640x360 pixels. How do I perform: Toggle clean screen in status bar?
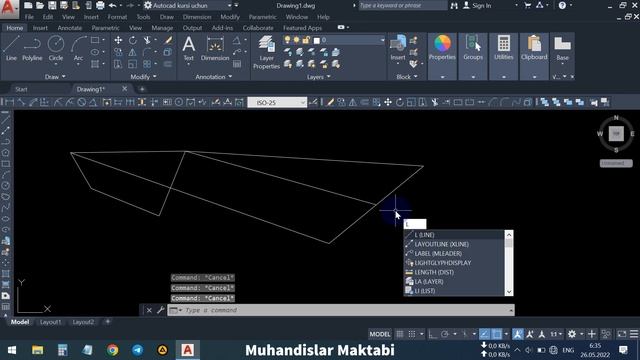point(621,334)
